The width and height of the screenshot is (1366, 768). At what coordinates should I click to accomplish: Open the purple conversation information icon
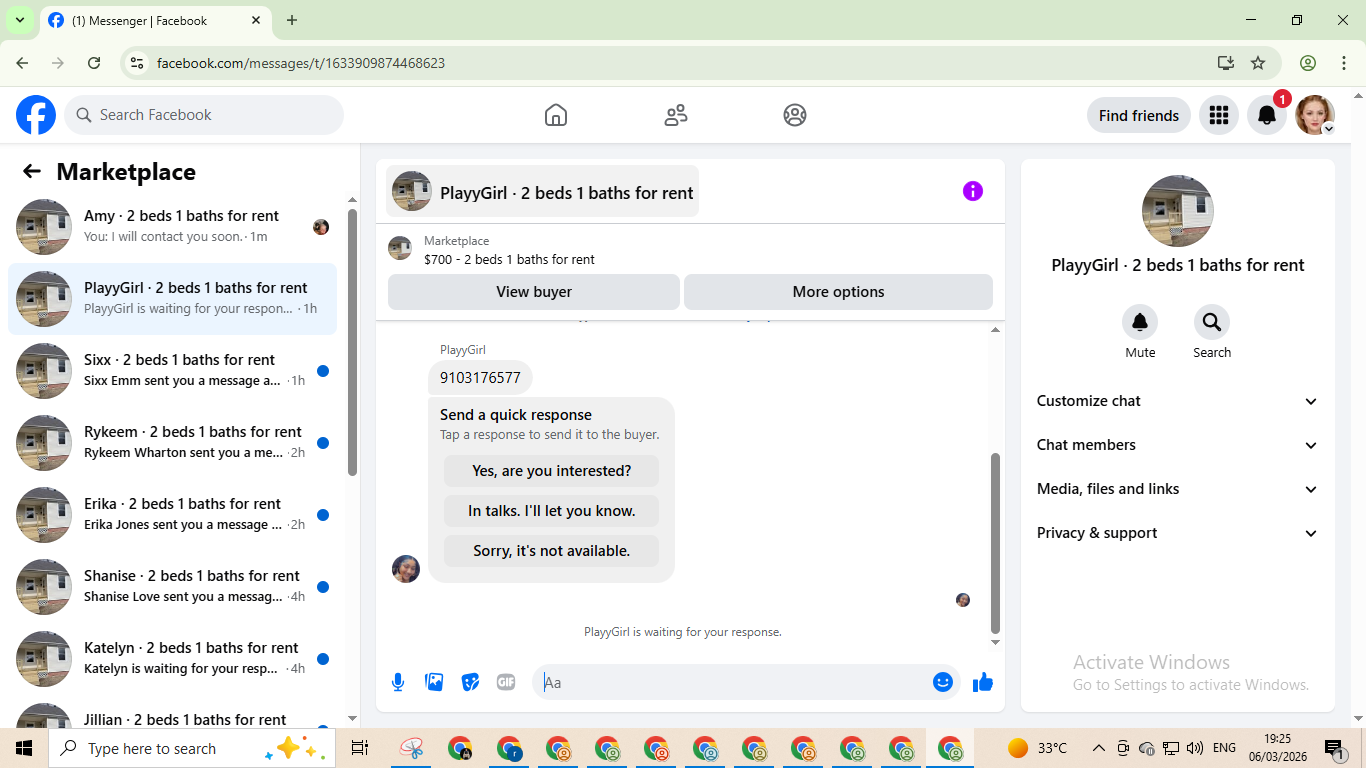973,191
